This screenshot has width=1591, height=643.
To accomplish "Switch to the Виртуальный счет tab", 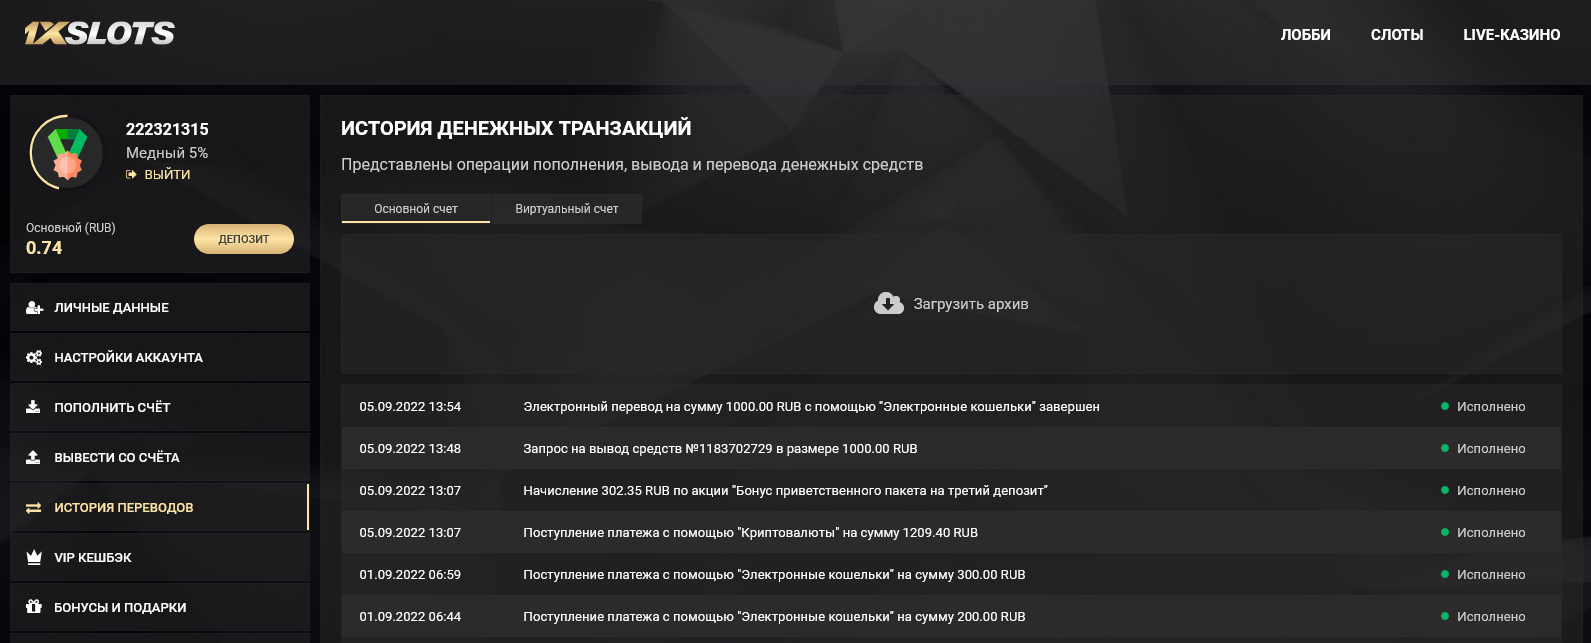I will click(567, 209).
